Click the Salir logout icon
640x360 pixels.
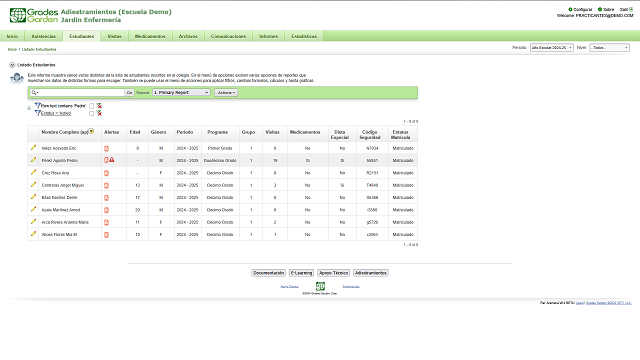631,9
